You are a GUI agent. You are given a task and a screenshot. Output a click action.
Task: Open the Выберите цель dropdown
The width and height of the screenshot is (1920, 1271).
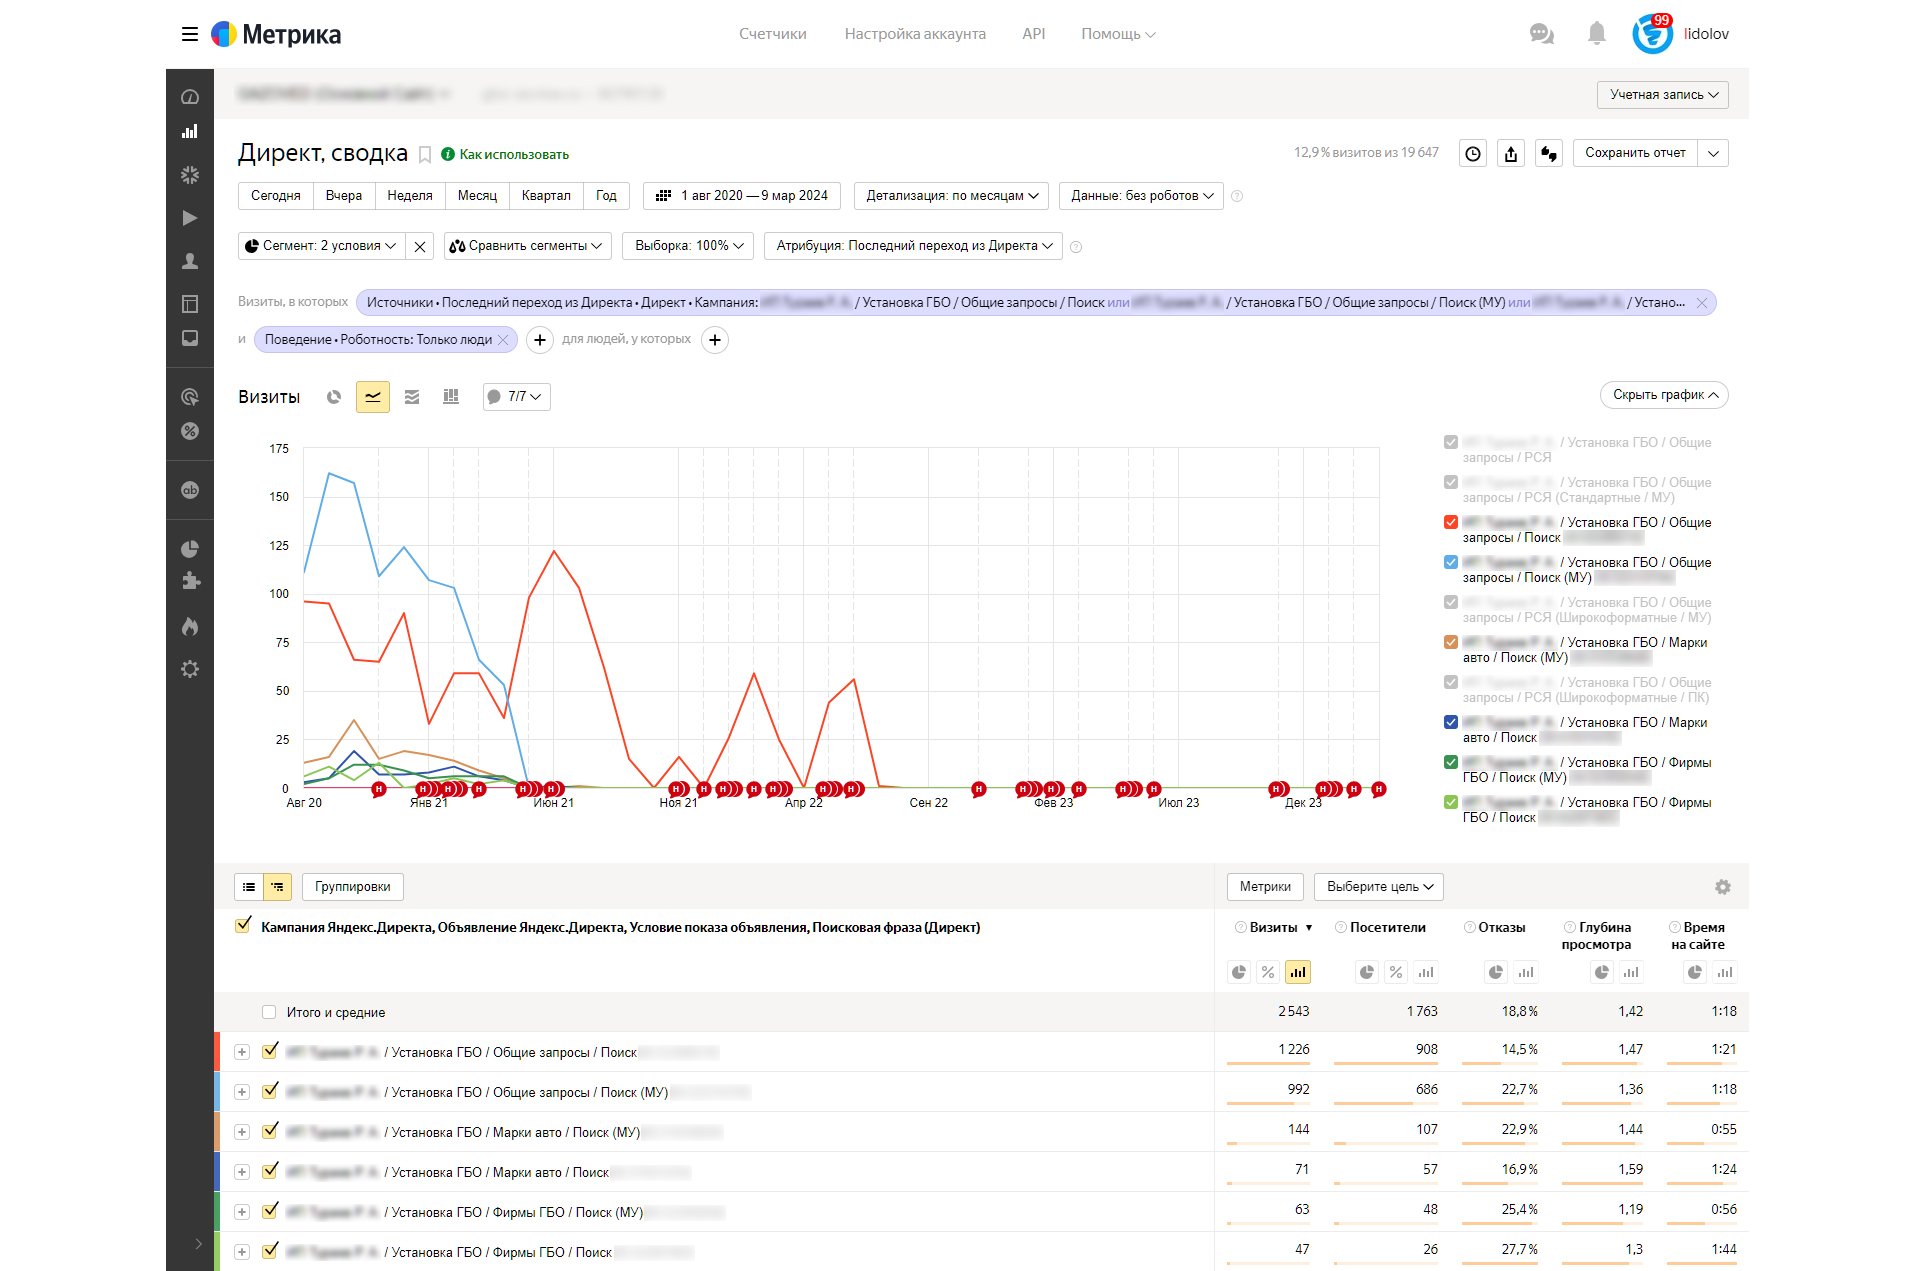click(x=1378, y=887)
